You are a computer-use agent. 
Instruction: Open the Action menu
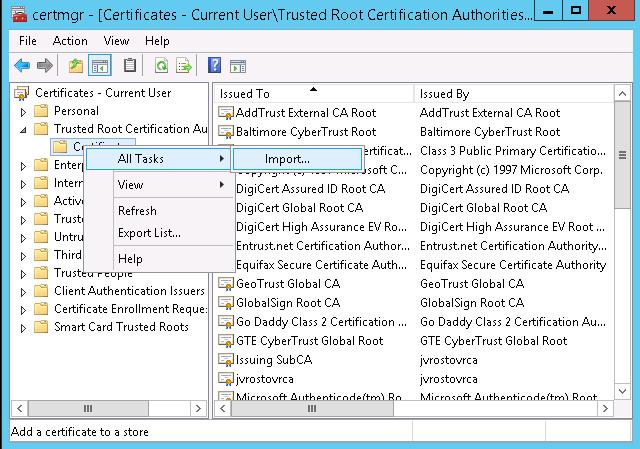70,41
